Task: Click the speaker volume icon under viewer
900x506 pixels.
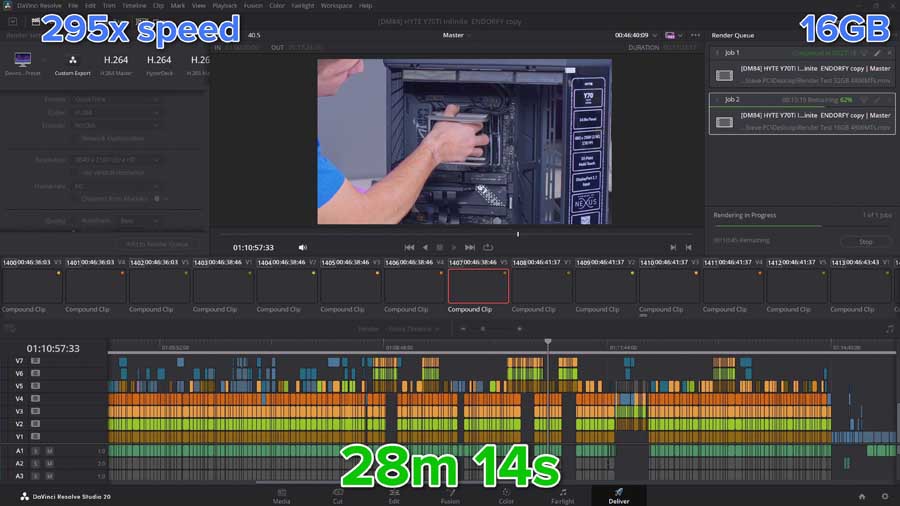Action: (303, 247)
